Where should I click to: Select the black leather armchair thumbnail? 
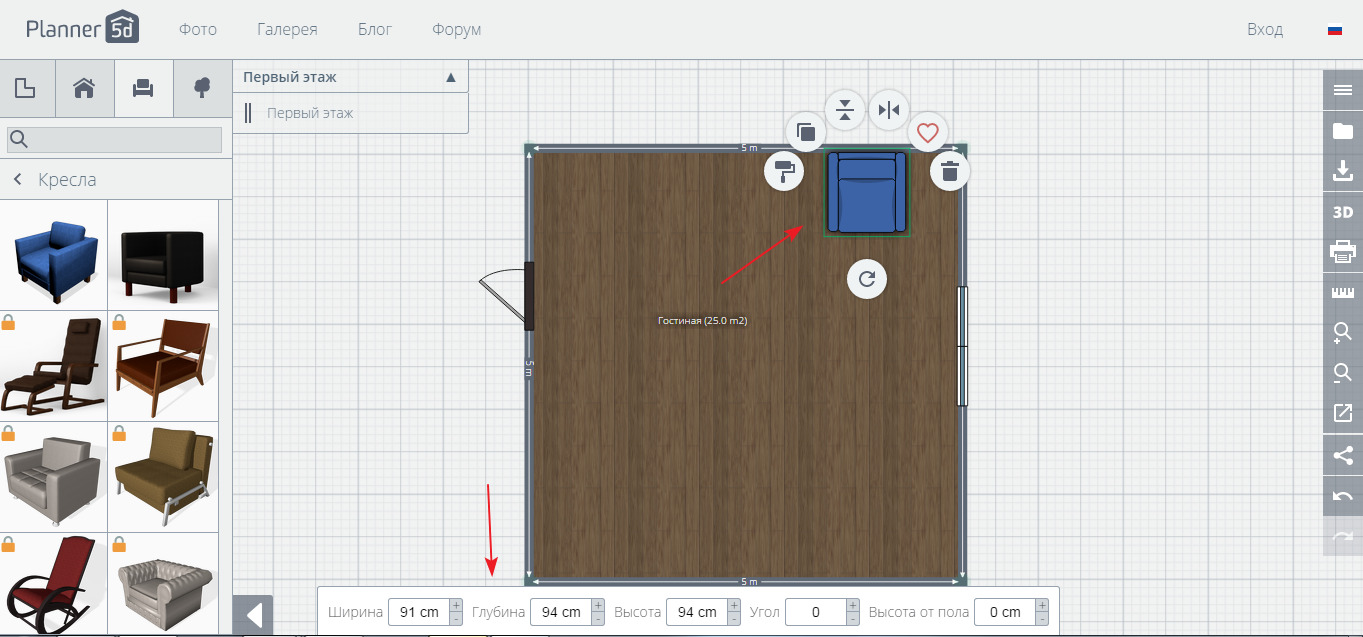162,256
